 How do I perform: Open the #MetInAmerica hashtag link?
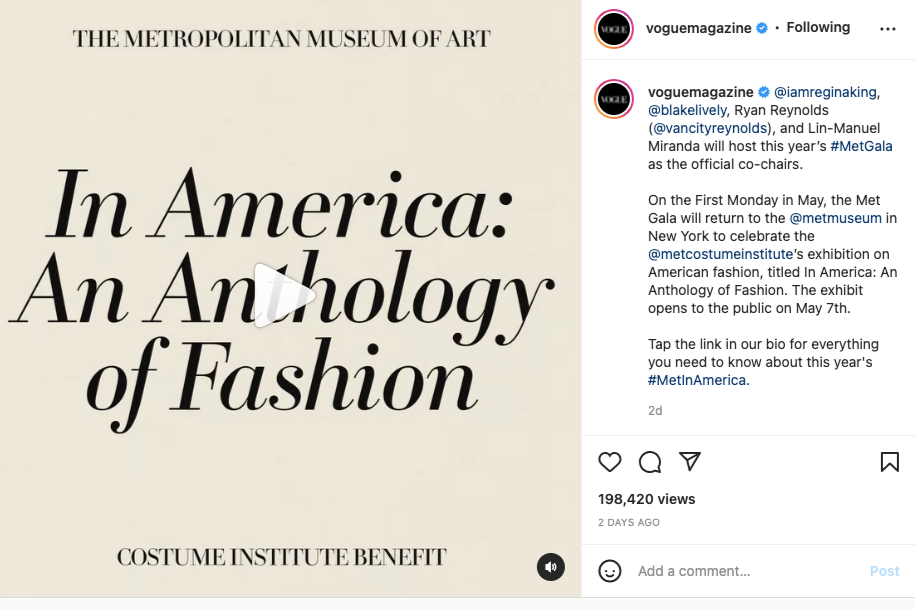point(697,380)
